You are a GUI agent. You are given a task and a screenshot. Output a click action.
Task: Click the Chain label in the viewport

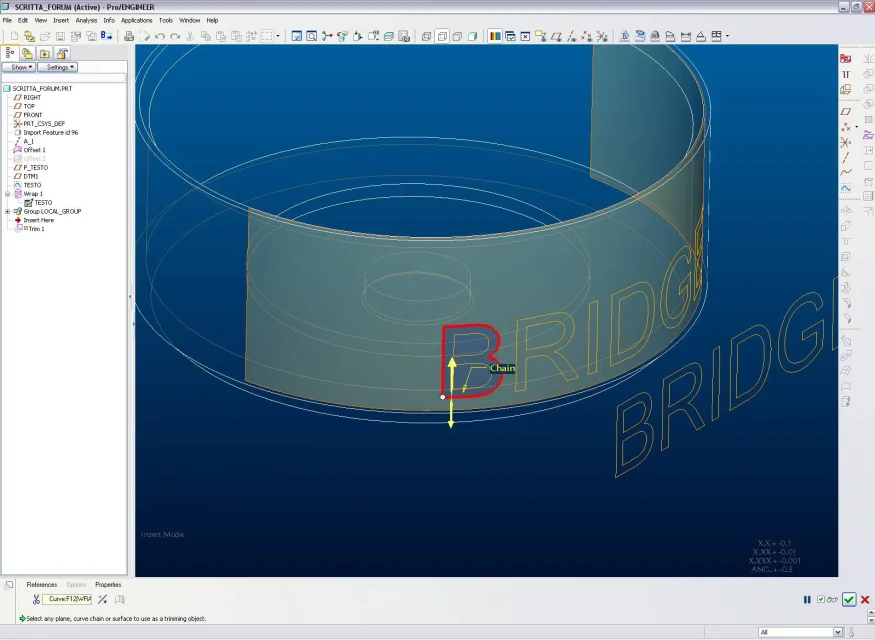(502, 368)
